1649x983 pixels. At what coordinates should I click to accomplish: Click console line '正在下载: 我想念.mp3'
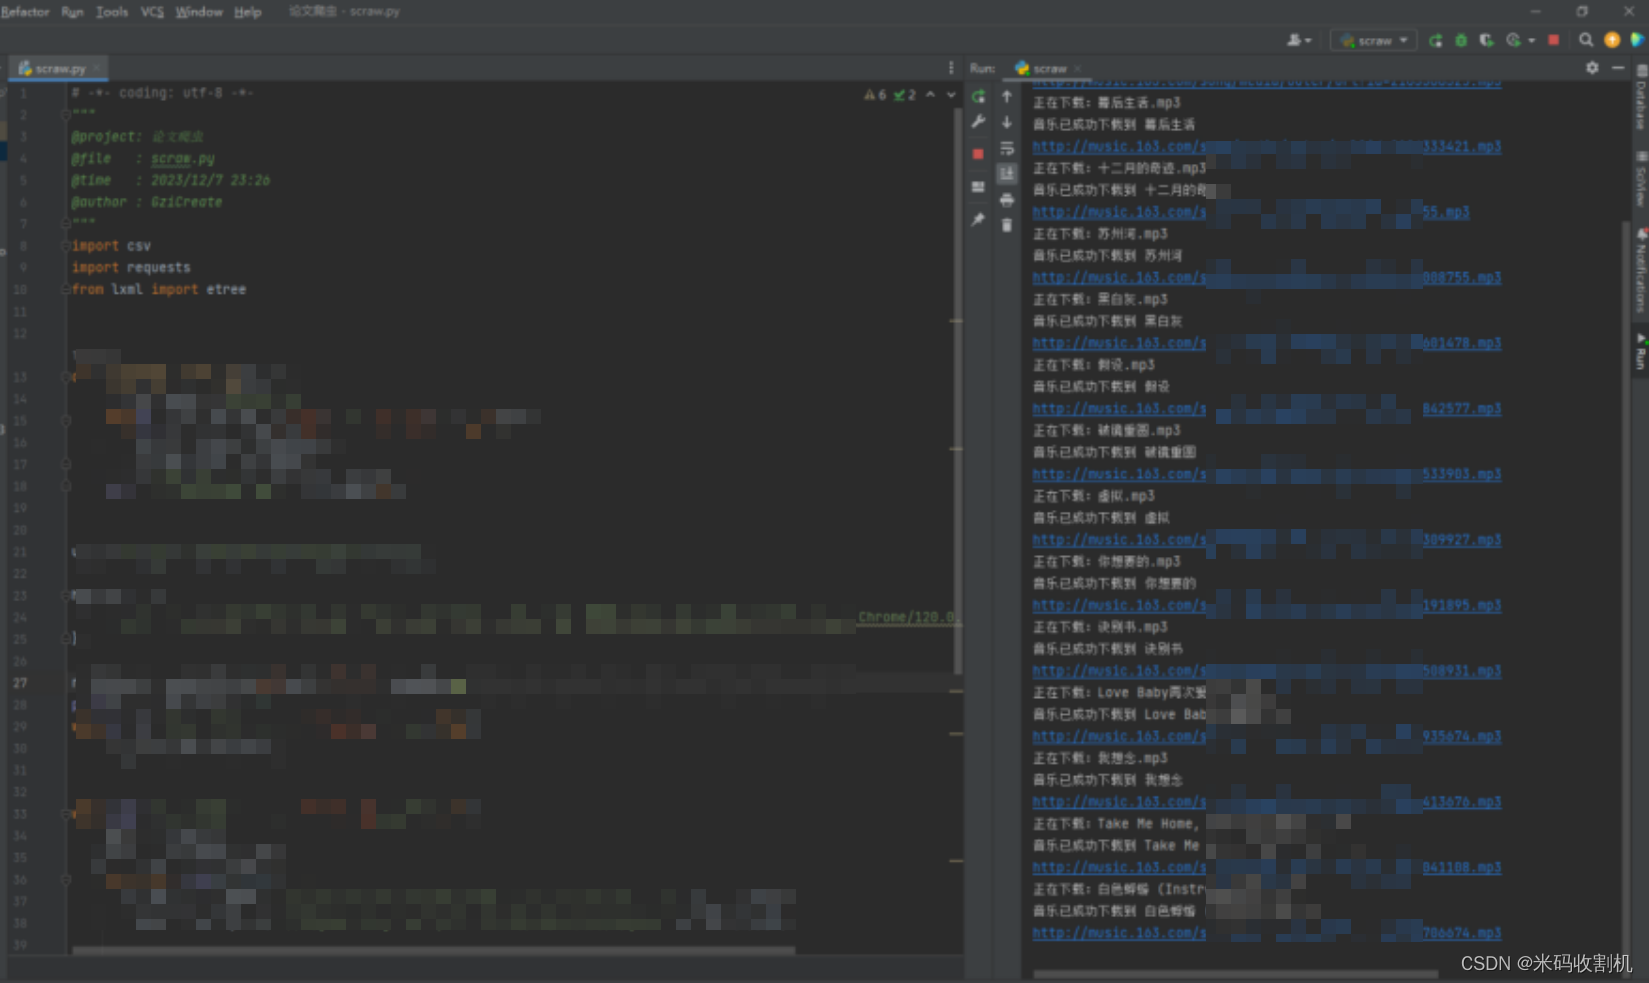[x=1099, y=758]
